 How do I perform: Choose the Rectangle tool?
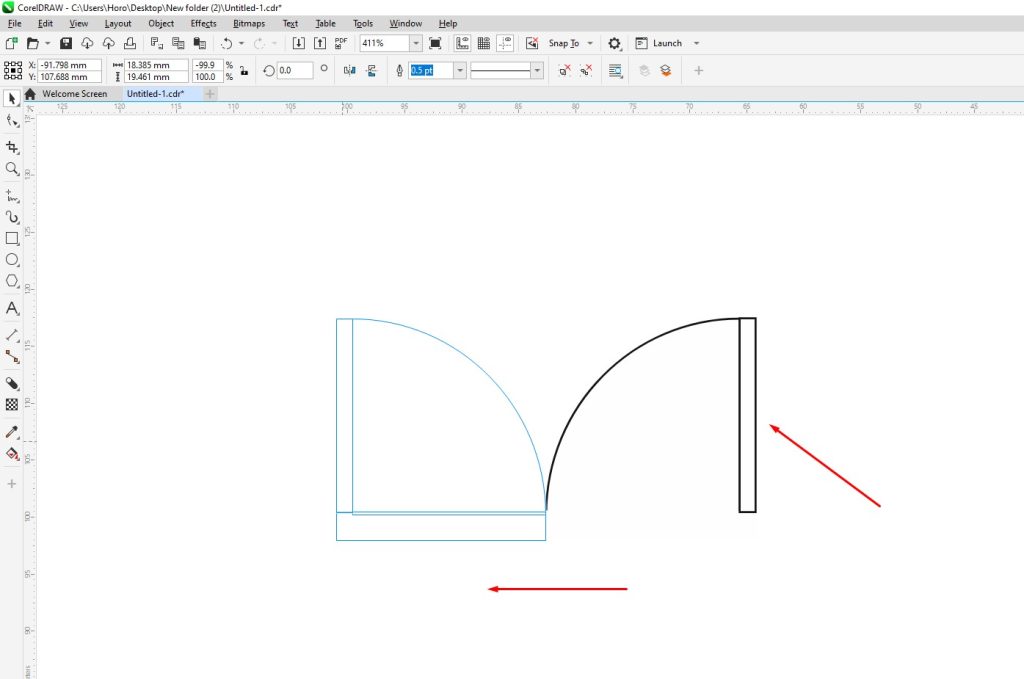[12, 238]
